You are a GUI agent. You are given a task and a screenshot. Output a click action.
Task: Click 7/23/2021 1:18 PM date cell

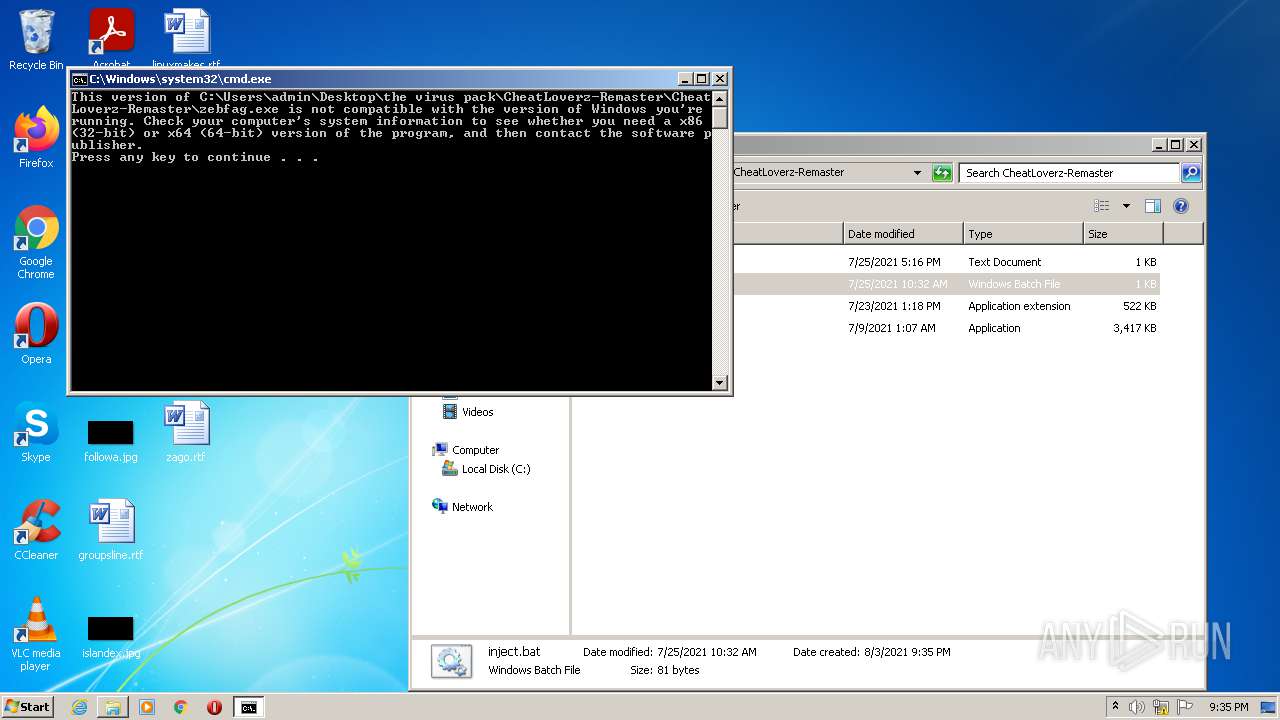894,306
